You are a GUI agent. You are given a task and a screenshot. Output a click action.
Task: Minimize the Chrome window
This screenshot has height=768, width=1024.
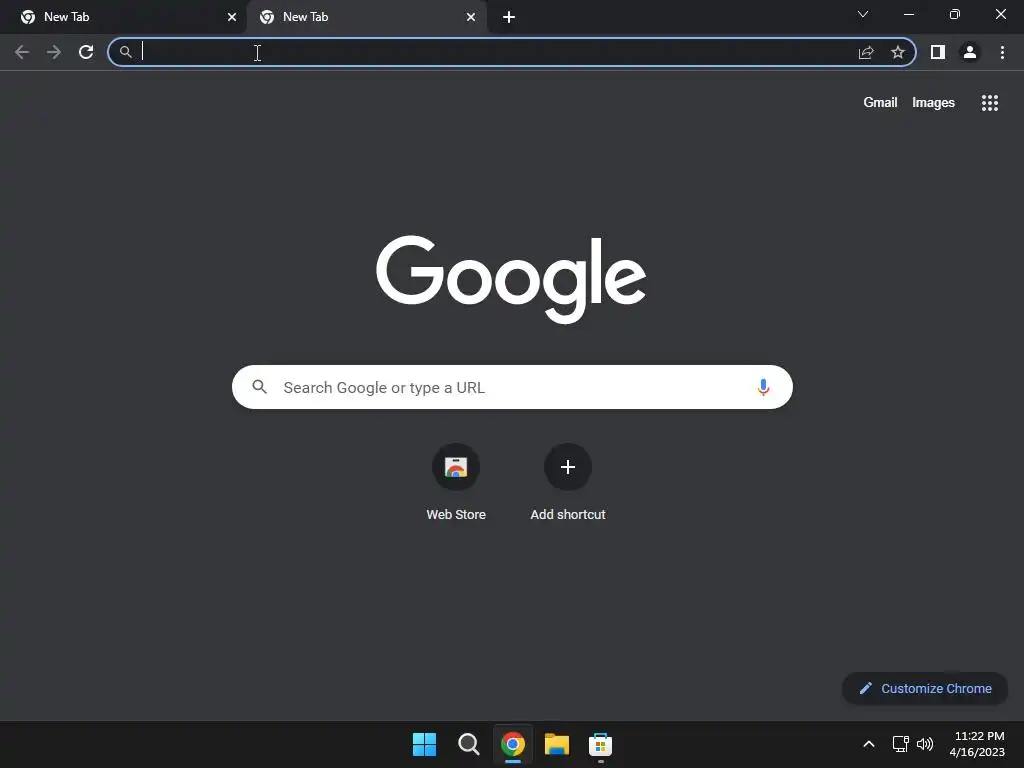(x=909, y=14)
